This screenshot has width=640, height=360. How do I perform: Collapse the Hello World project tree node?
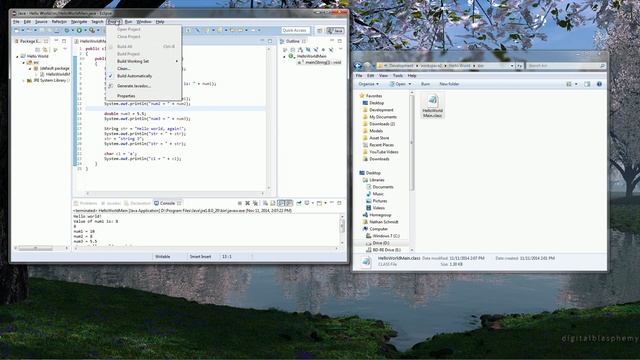point(18,56)
